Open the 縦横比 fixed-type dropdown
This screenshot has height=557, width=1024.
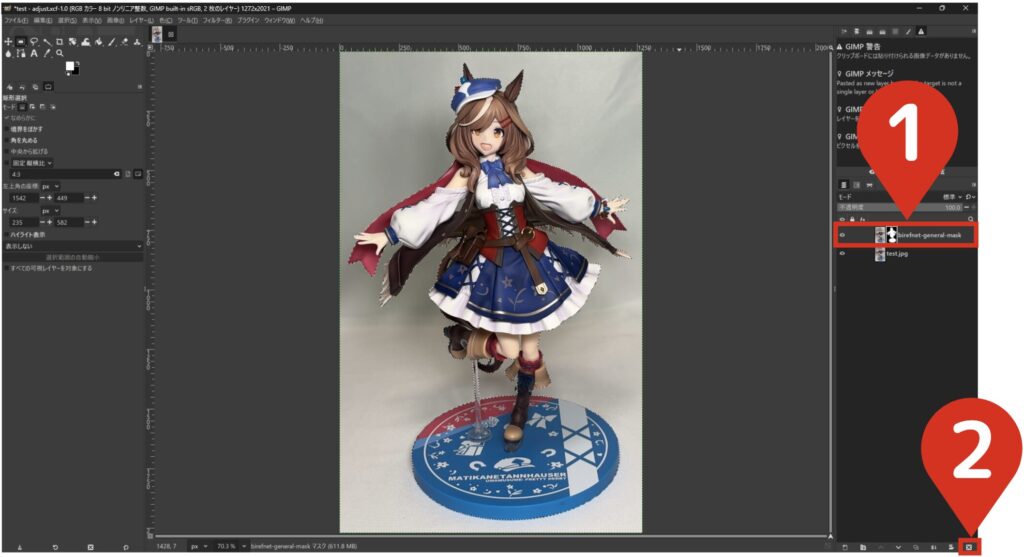(33, 163)
